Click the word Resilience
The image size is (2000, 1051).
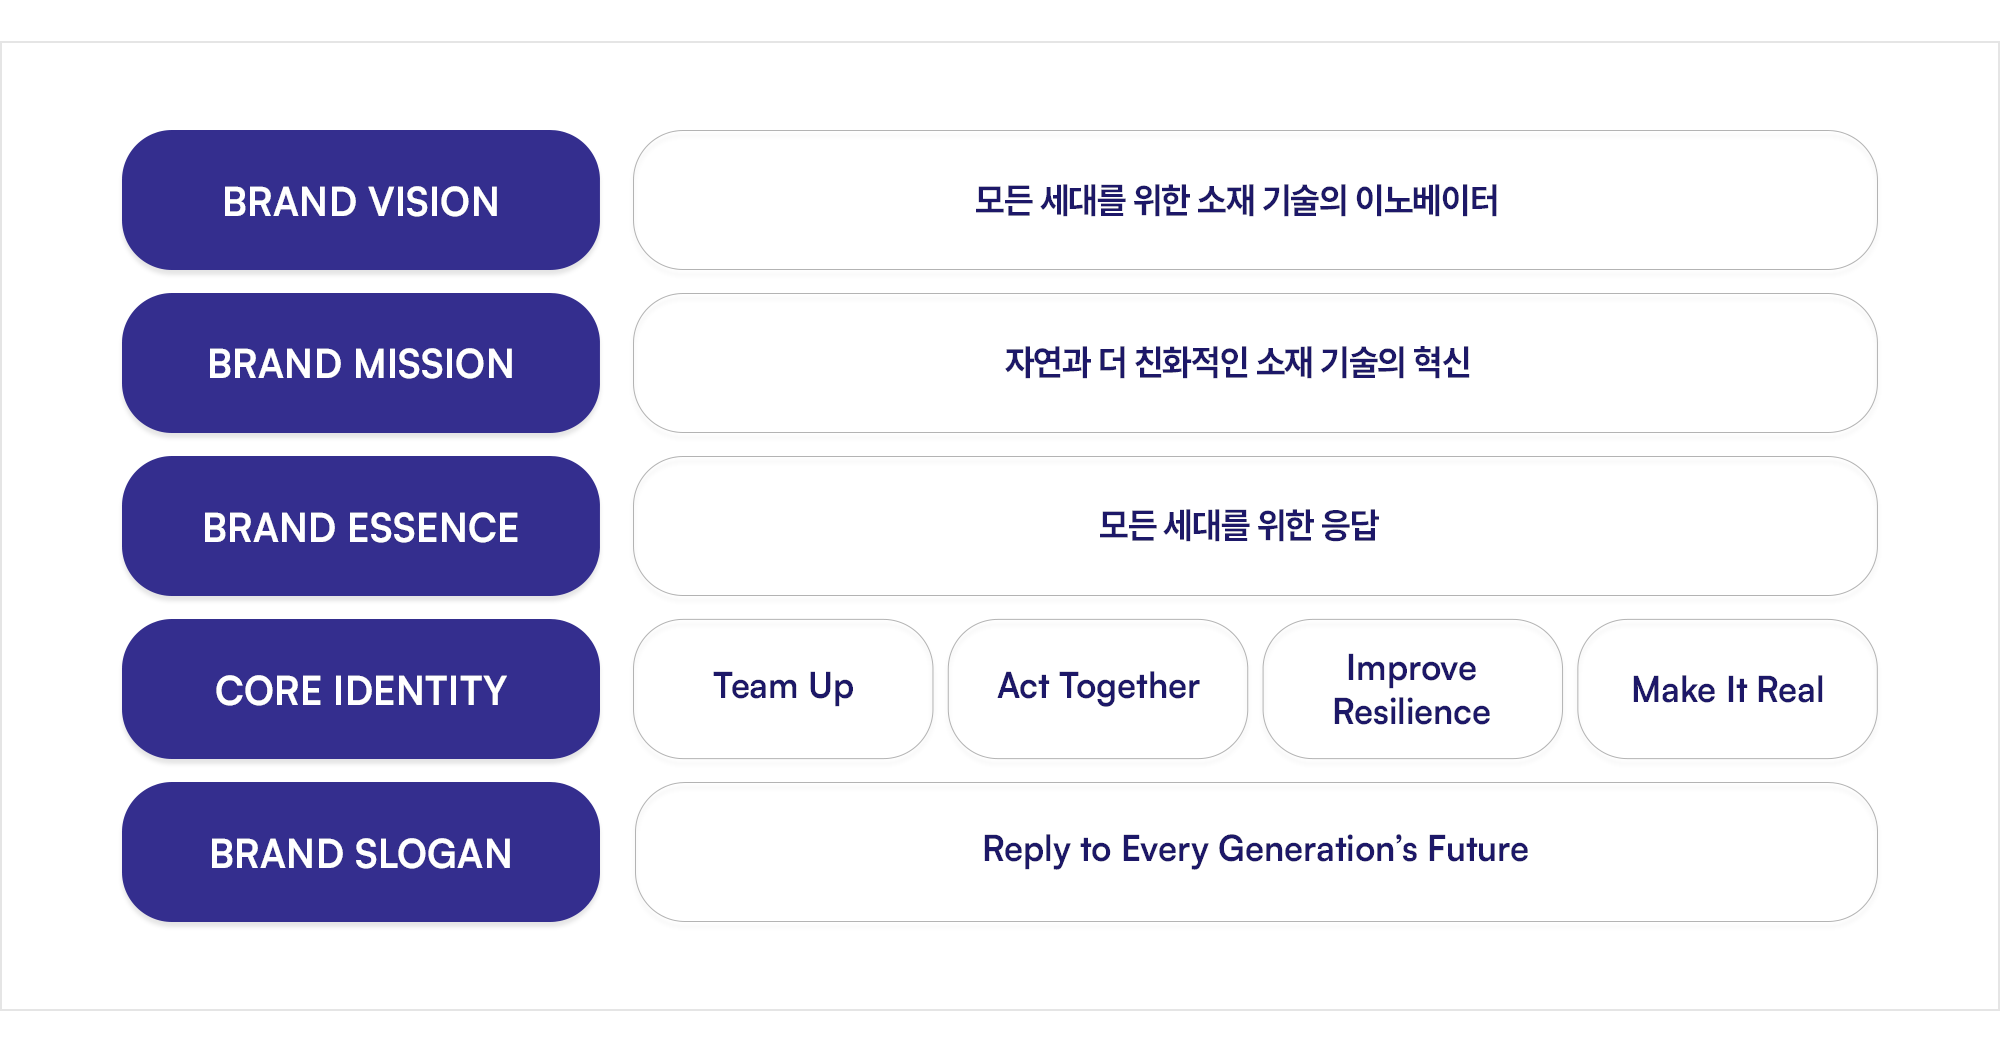tap(1412, 712)
